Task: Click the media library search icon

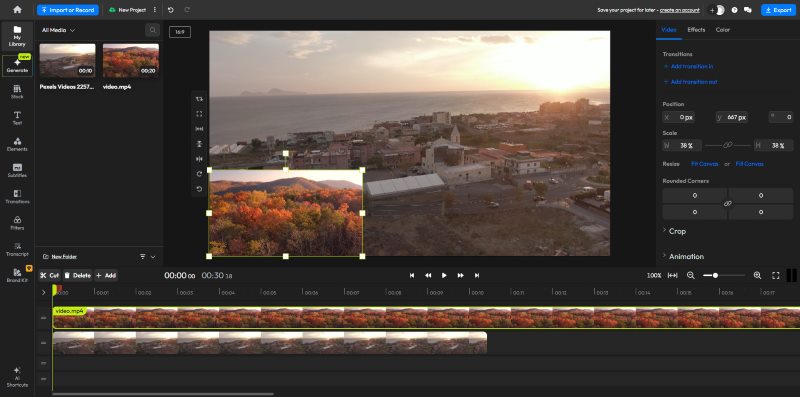Action: coord(152,30)
